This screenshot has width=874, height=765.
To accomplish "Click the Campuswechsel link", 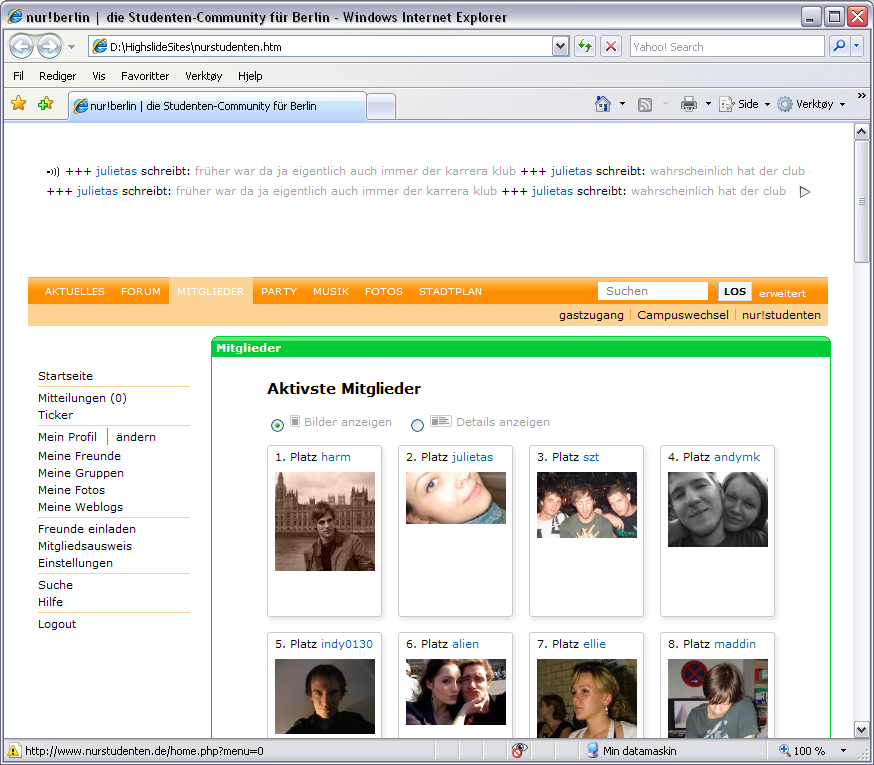I will coord(683,315).
